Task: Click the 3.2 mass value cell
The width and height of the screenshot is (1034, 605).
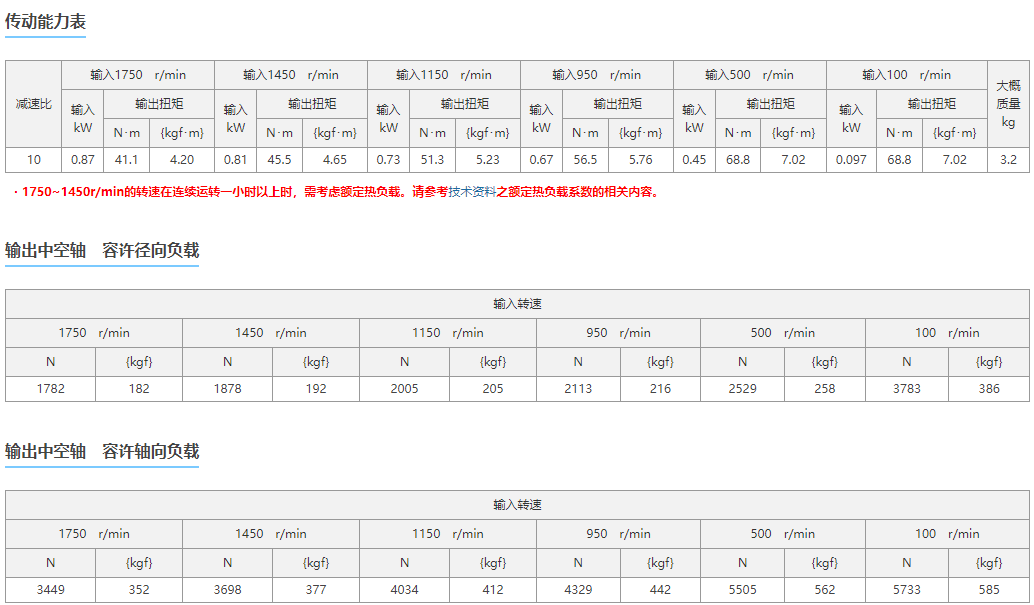Action: click(x=1008, y=160)
